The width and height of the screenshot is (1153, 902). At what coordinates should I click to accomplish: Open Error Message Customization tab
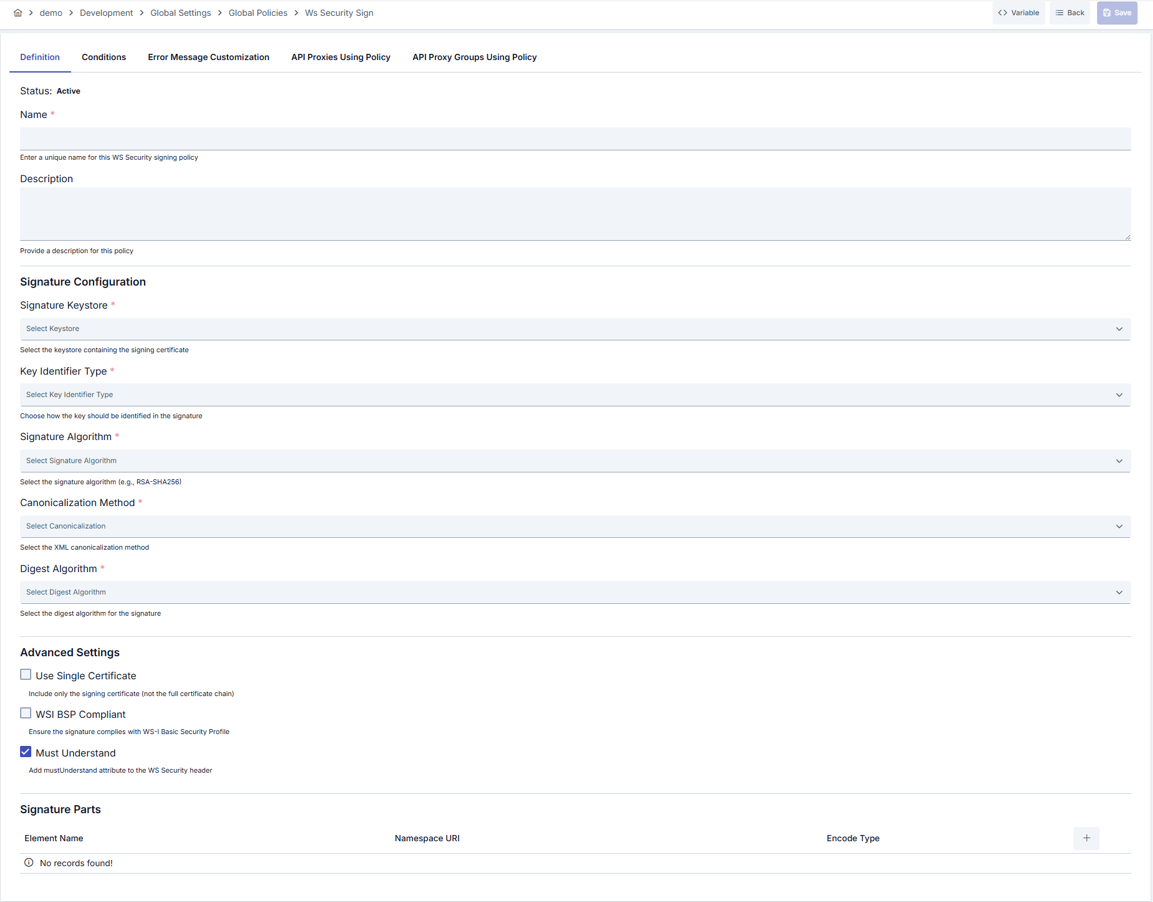208,57
